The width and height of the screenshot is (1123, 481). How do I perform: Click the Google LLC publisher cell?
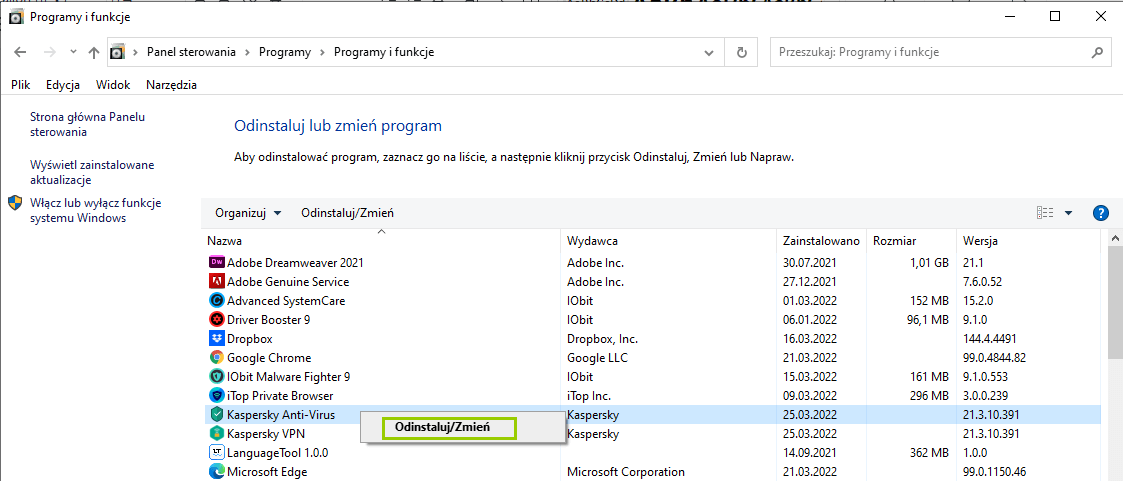point(595,357)
